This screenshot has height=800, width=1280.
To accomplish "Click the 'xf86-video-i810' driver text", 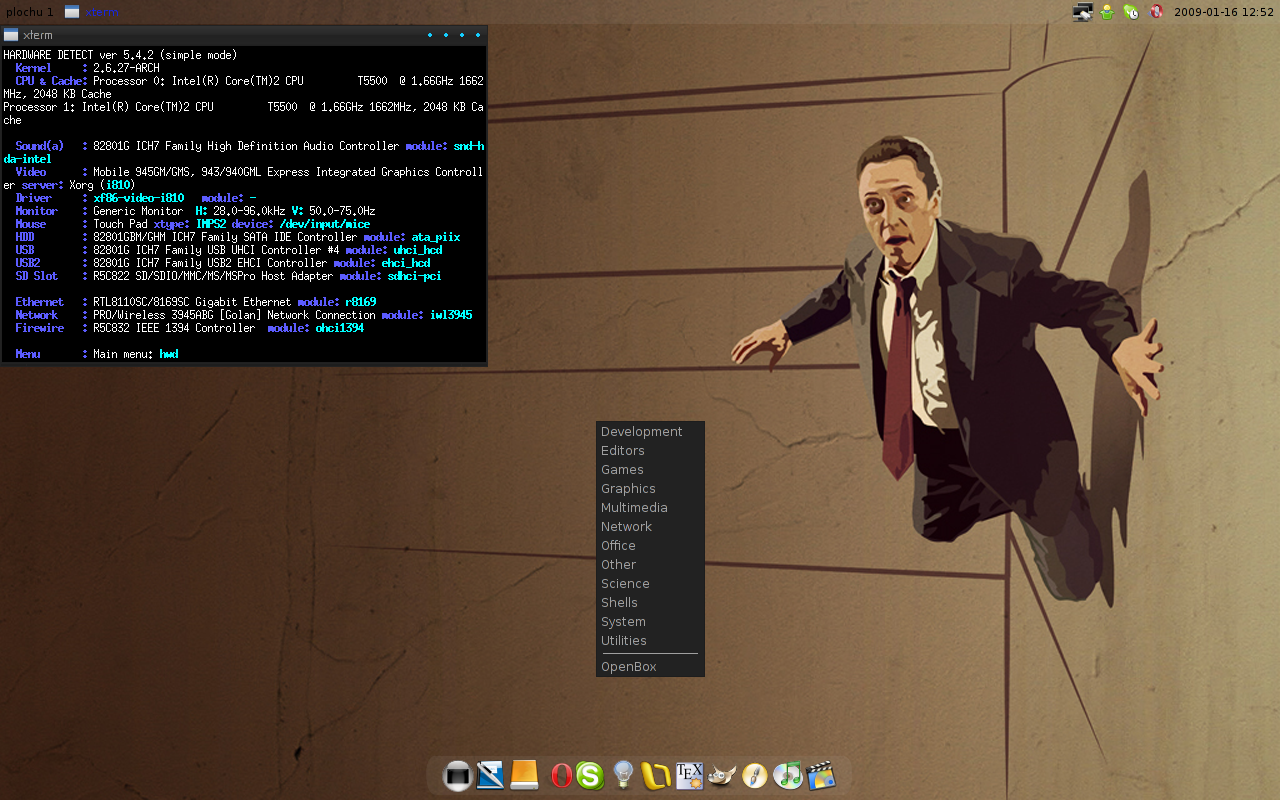I will coord(138,198).
